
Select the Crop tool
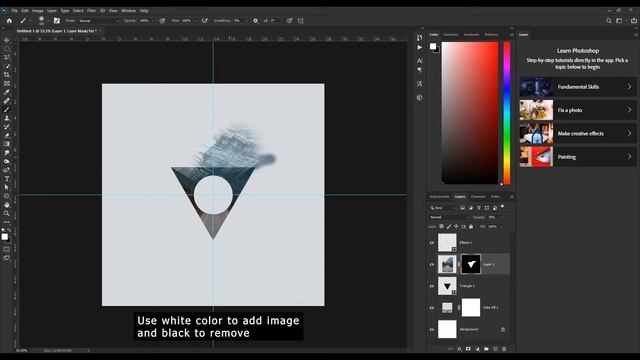7,75
